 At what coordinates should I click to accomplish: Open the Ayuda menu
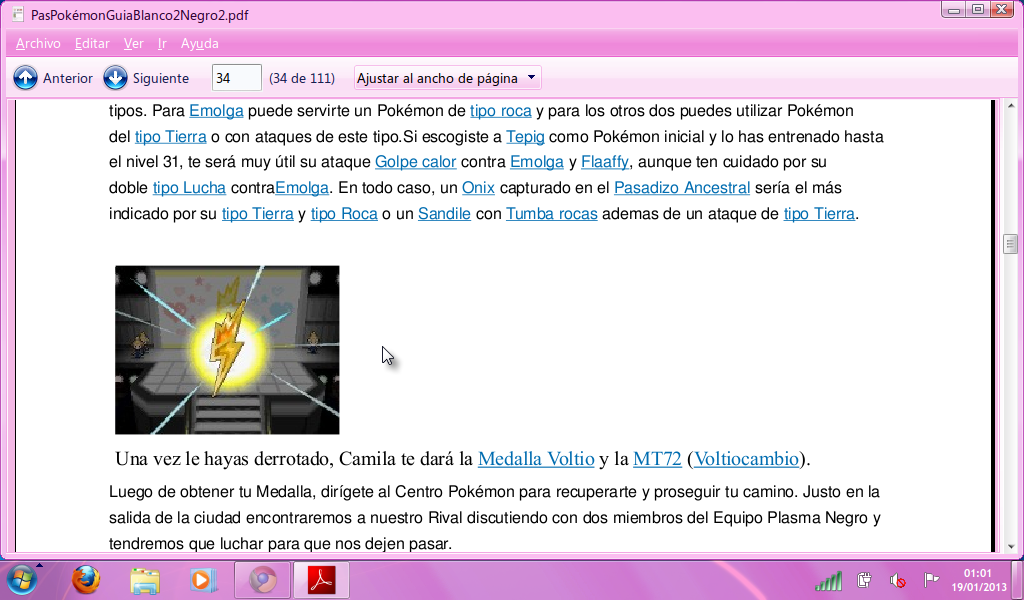pyautogui.click(x=200, y=44)
